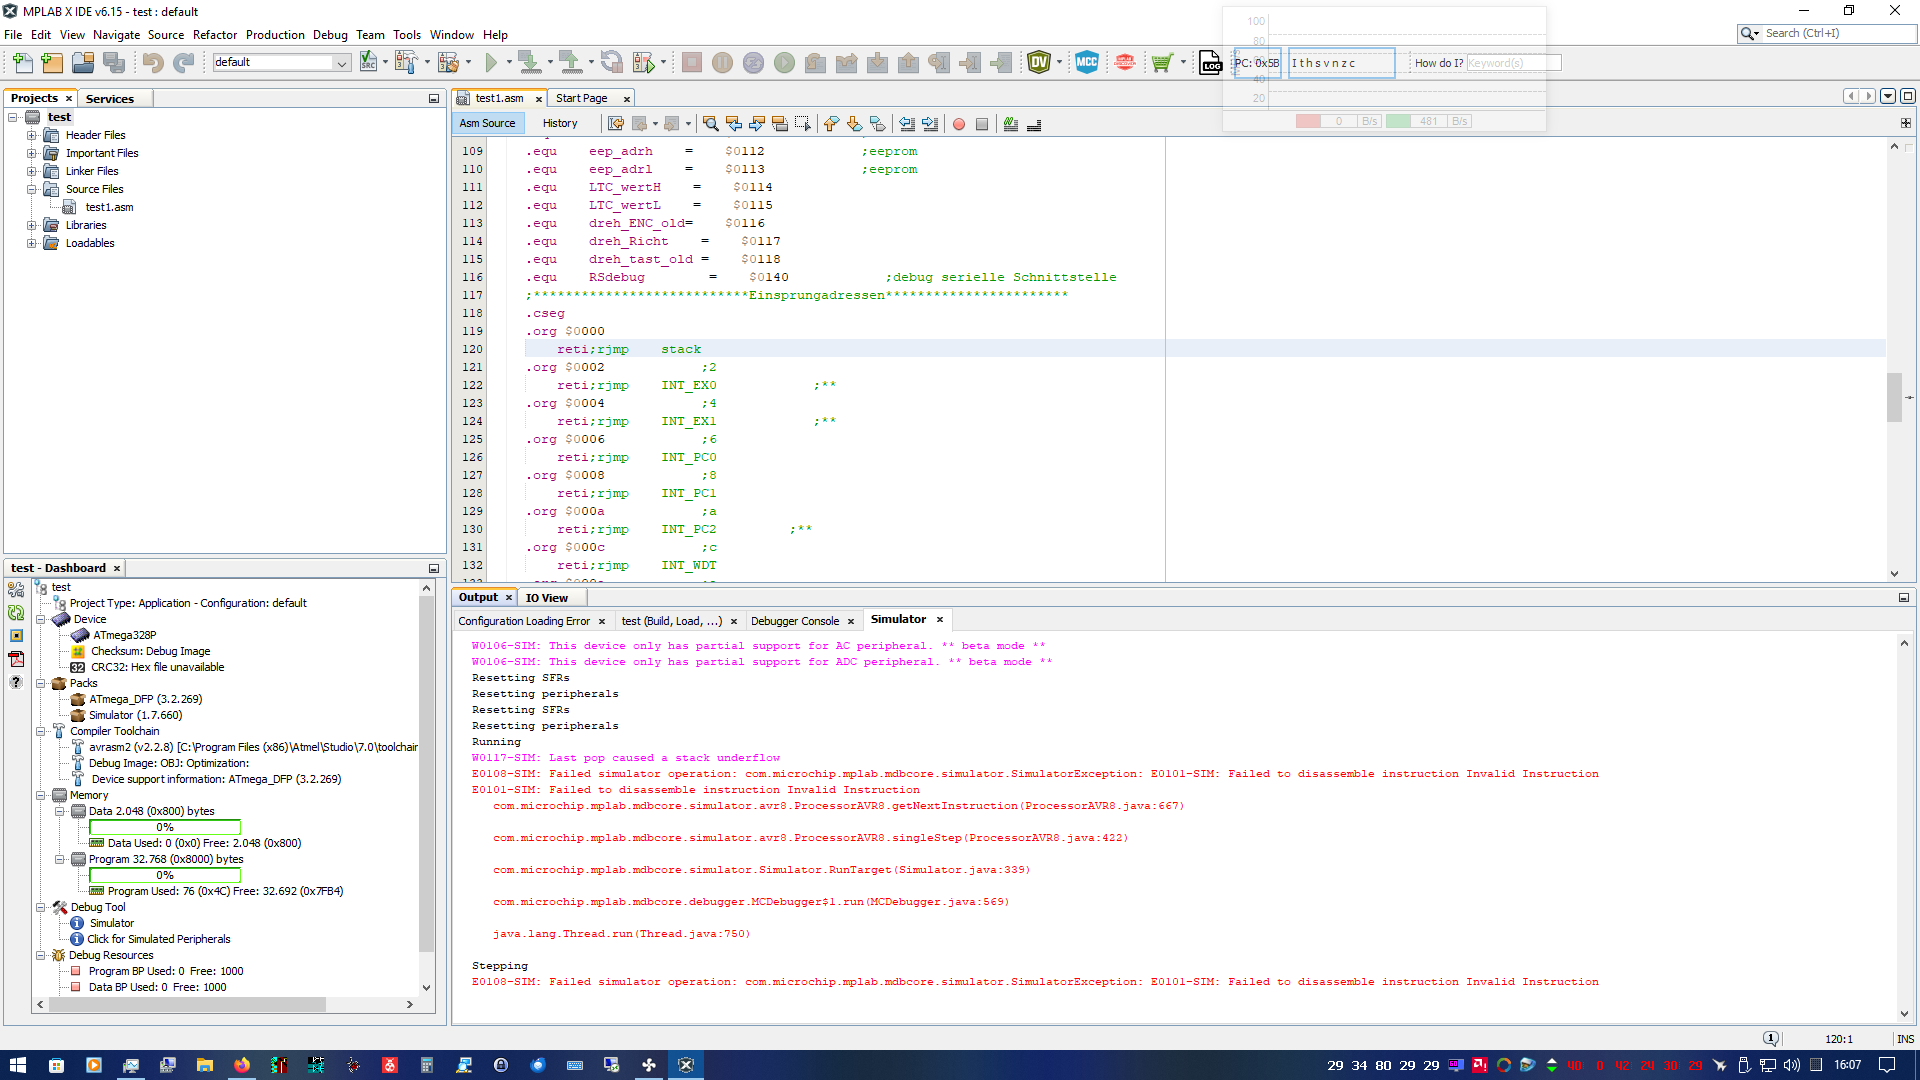Click the Firefox icon in taskbar
The image size is (1920, 1080).
click(241, 1065)
